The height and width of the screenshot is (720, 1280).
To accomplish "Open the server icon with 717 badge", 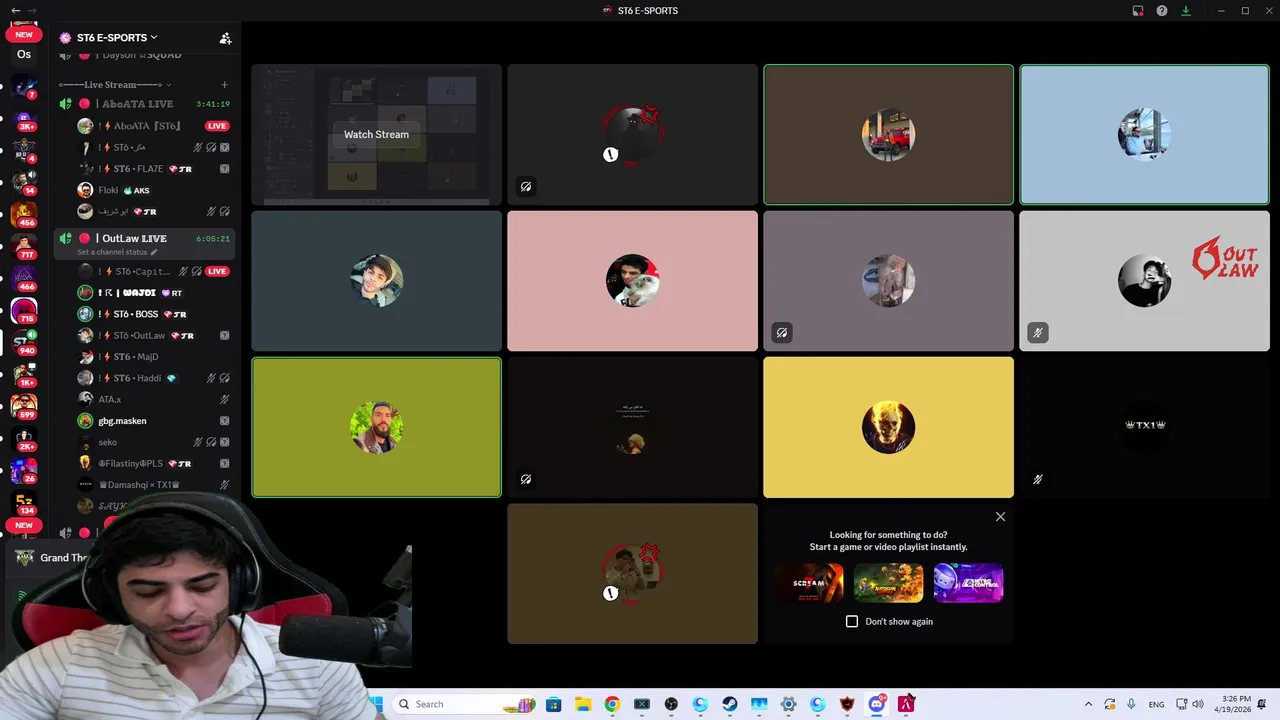I will click(x=24, y=246).
